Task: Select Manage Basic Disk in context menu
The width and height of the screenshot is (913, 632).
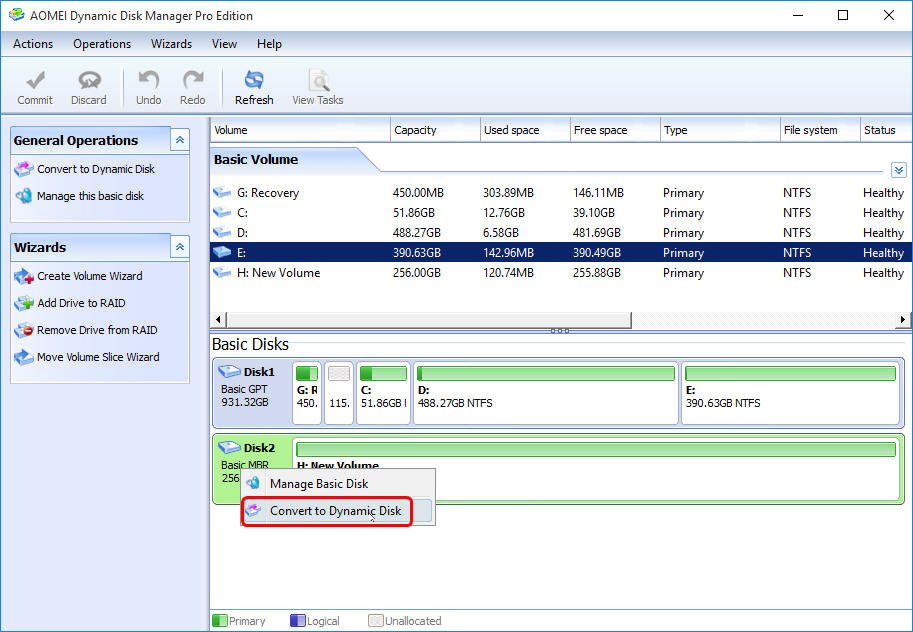Action: (319, 484)
